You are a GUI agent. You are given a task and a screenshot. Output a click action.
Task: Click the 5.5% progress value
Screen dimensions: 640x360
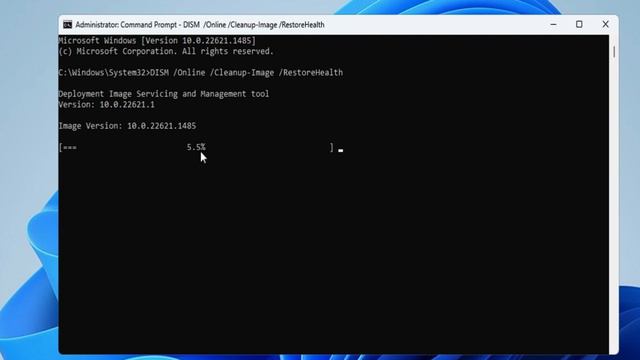click(x=196, y=147)
